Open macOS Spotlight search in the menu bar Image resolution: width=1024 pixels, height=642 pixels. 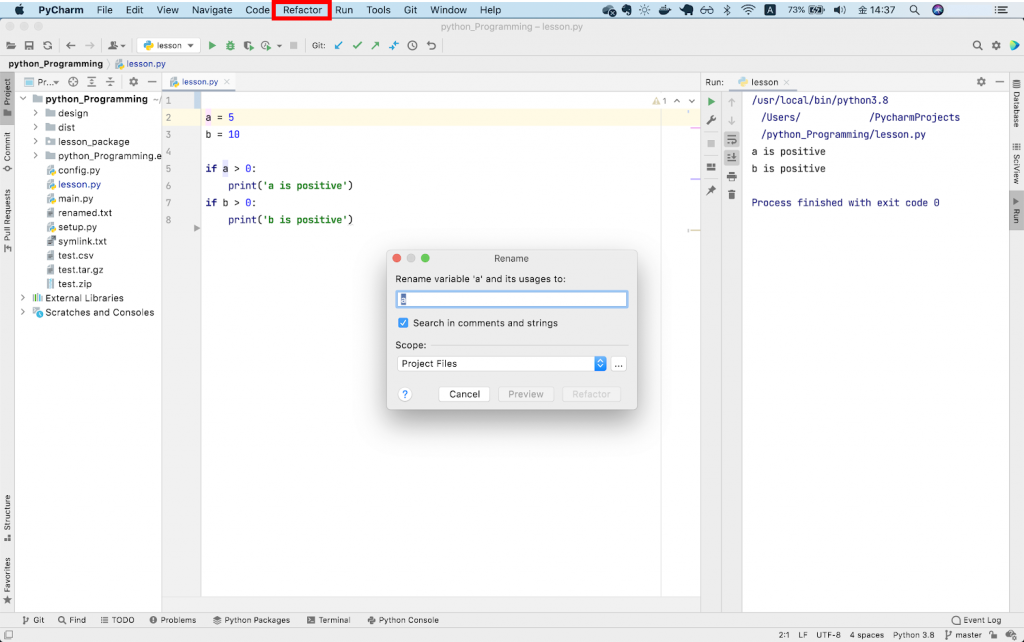click(x=914, y=10)
